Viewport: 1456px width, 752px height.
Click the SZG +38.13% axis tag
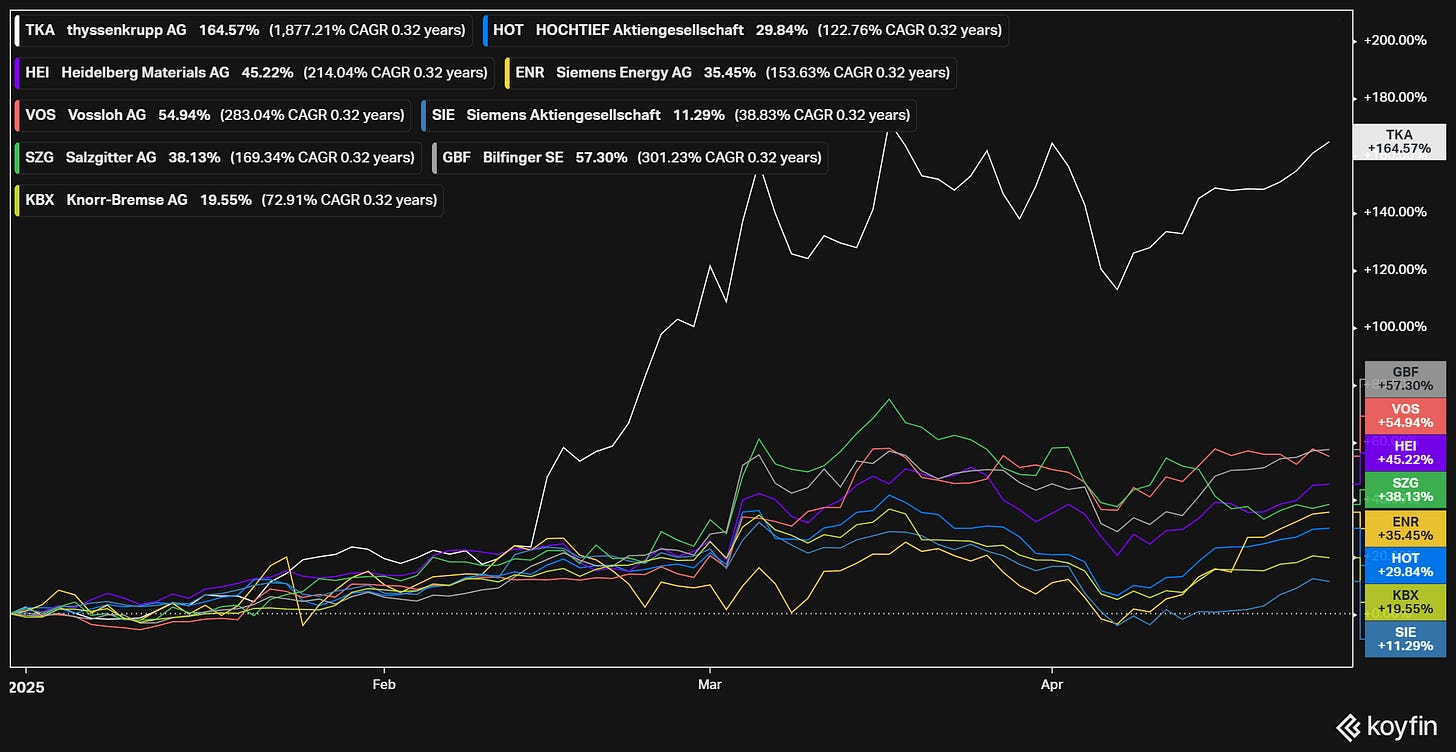pos(1405,491)
